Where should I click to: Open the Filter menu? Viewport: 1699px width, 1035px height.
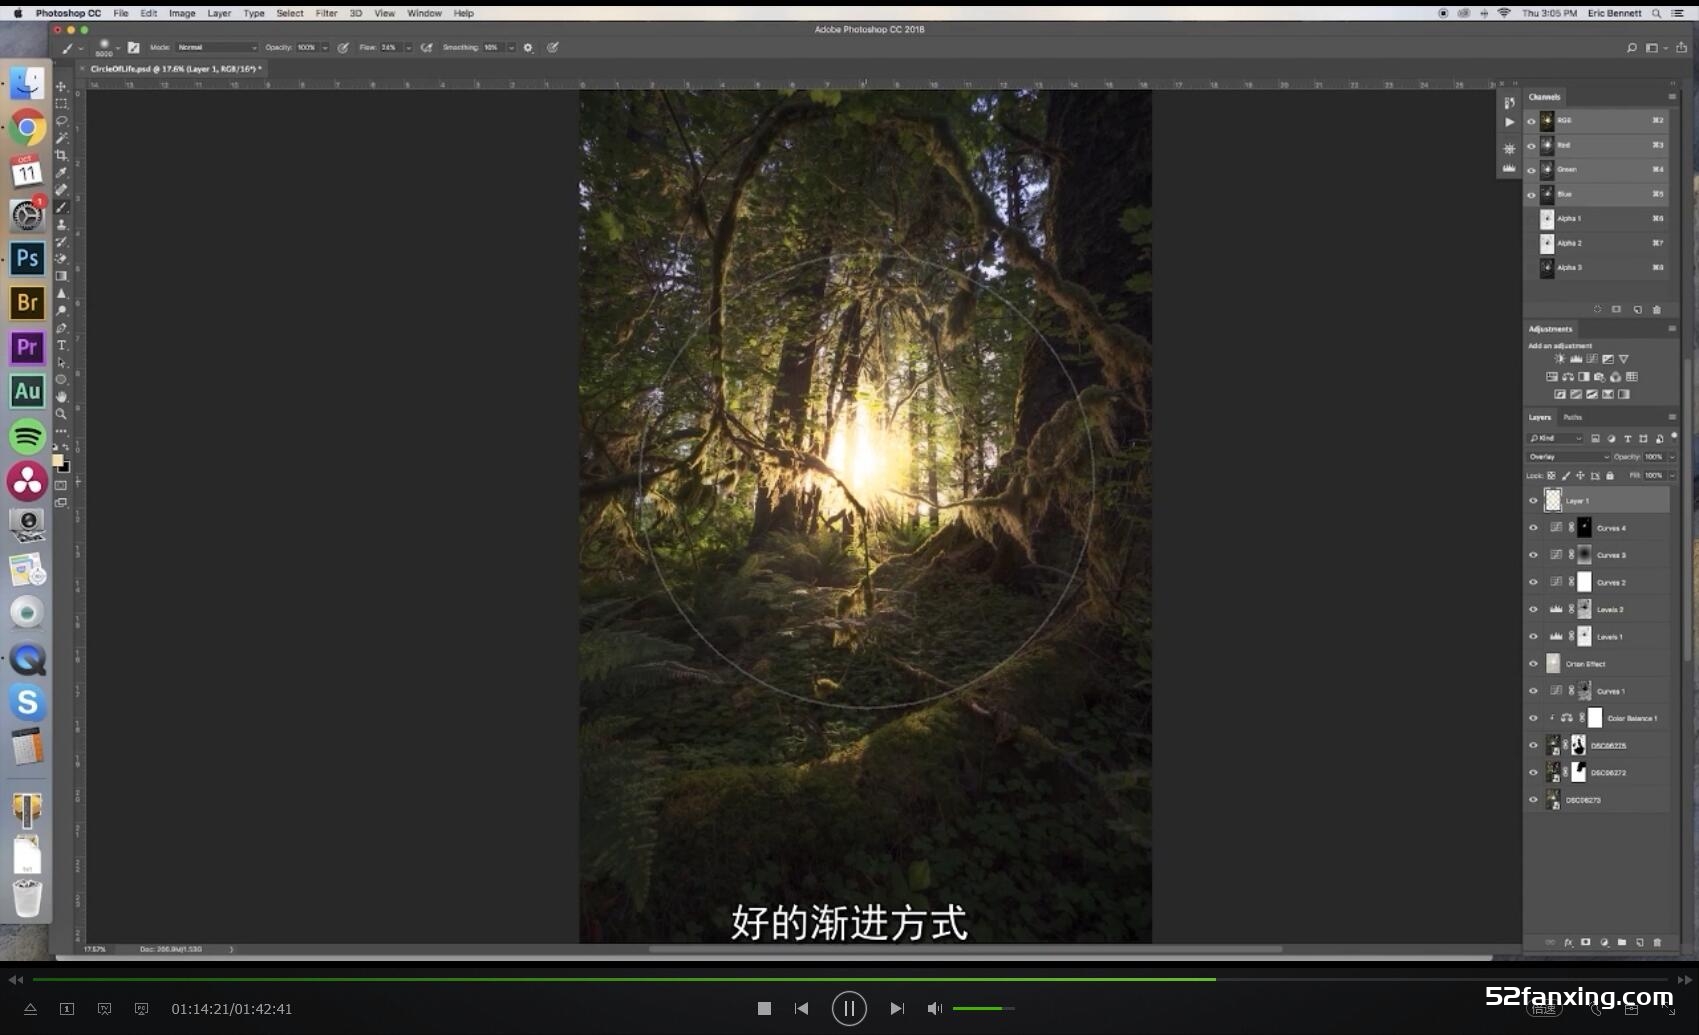(x=326, y=13)
